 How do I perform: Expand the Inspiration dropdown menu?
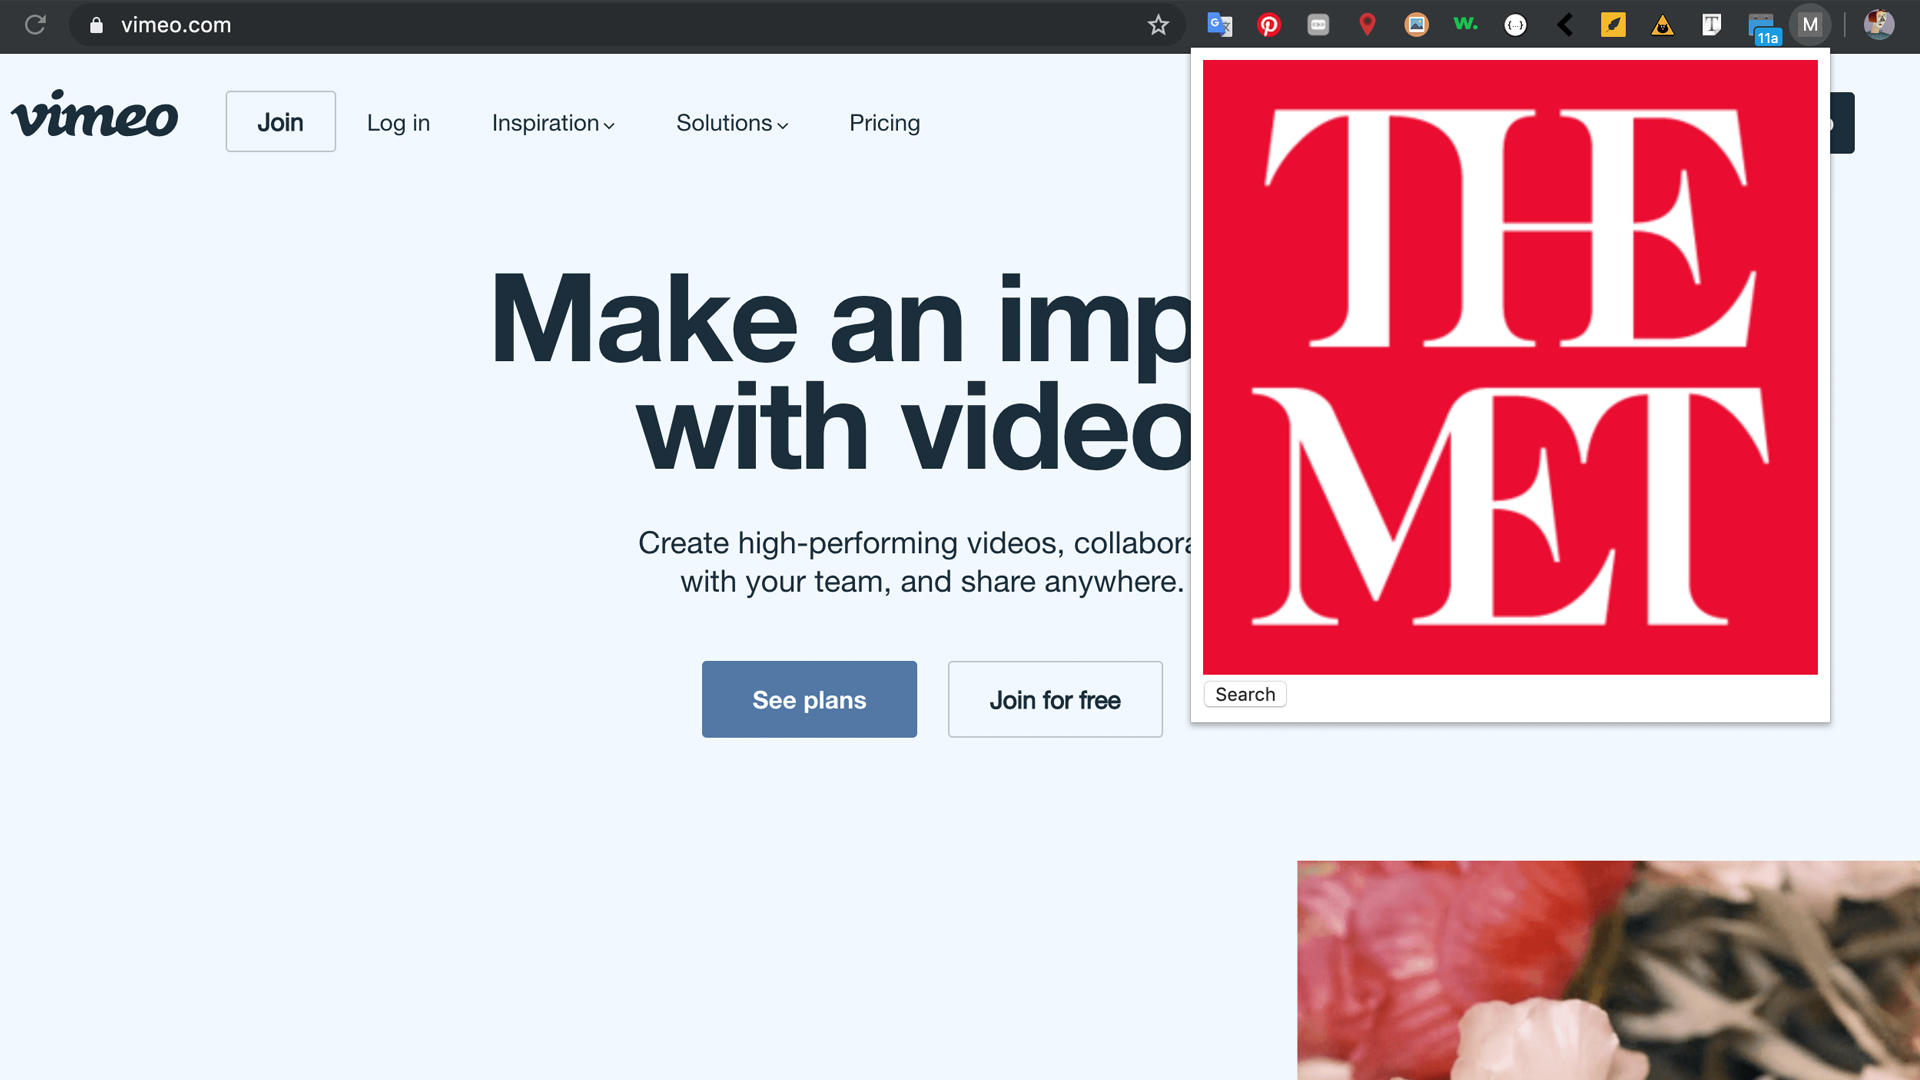point(553,123)
